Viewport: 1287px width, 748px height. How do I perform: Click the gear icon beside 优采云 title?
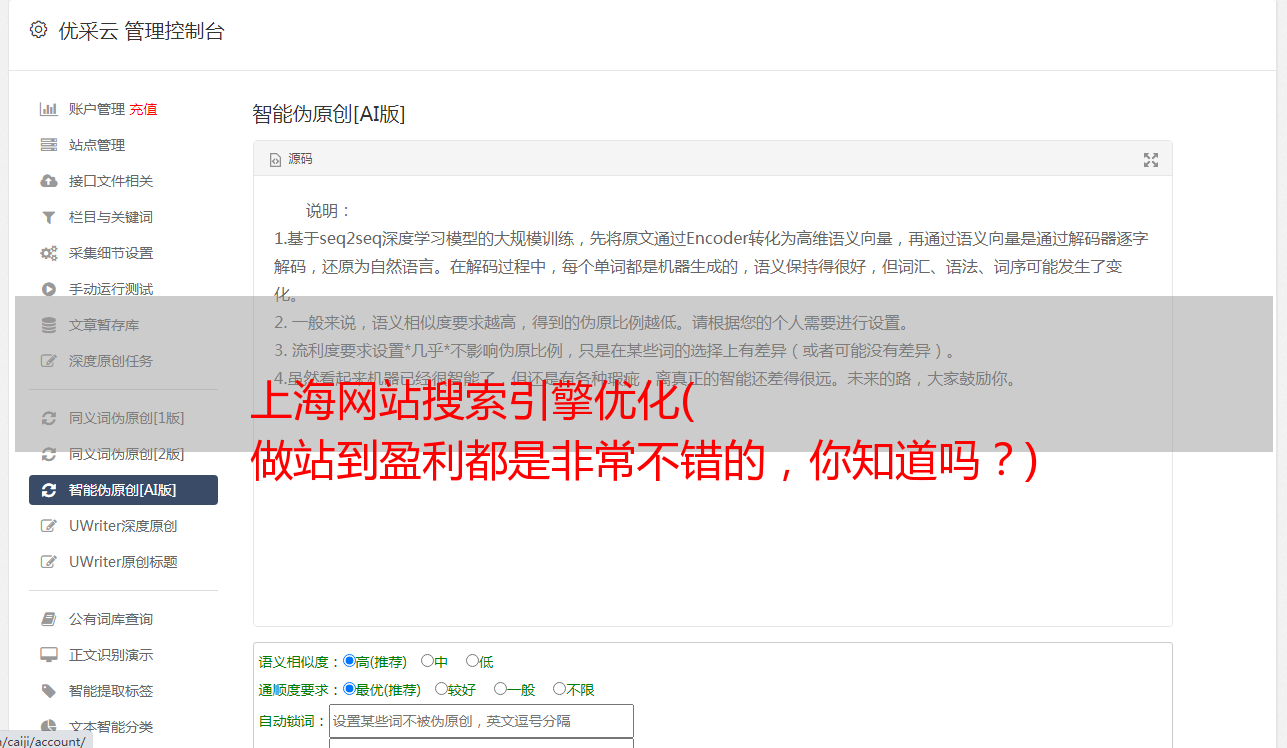39,30
